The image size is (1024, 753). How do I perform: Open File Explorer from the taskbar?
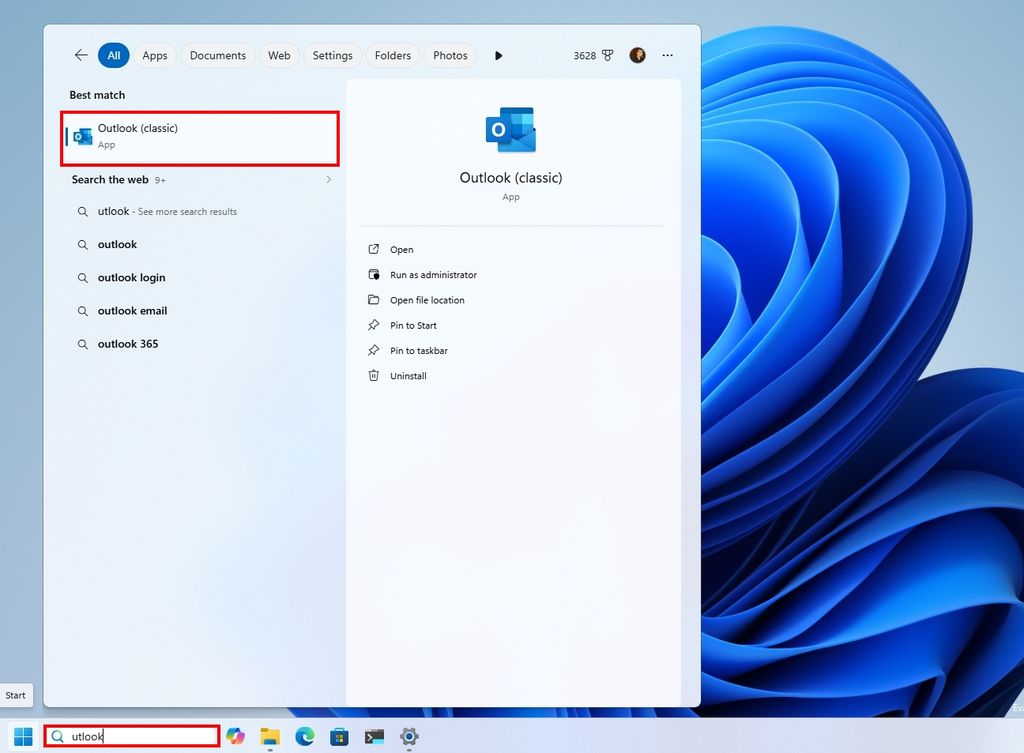(x=270, y=737)
